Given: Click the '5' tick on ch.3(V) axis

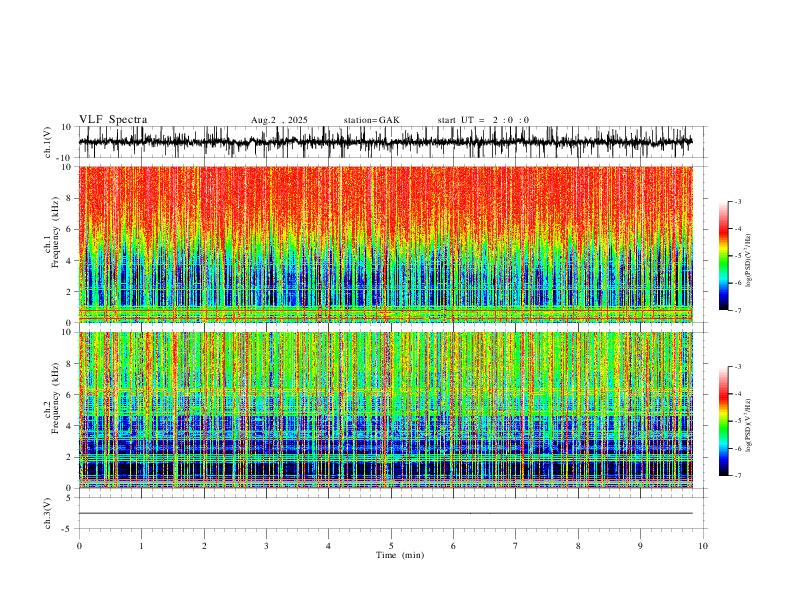Looking at the screenshot, I should (x=70, y=498).
